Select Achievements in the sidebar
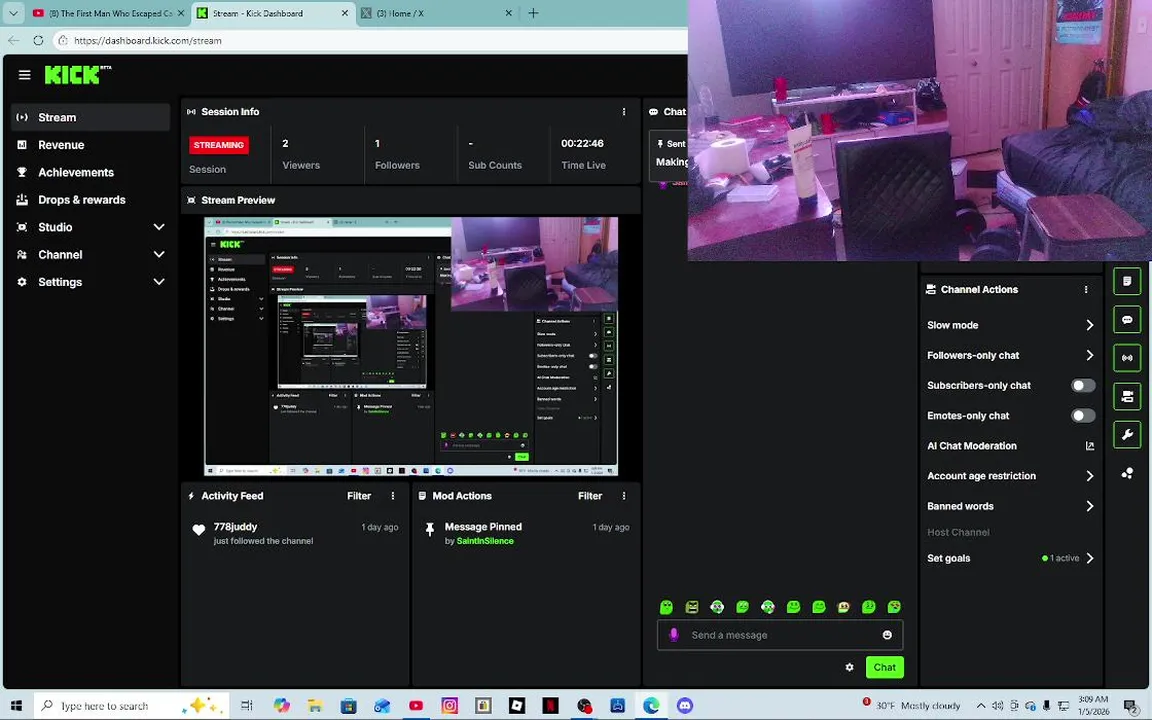 coord(90,172)
